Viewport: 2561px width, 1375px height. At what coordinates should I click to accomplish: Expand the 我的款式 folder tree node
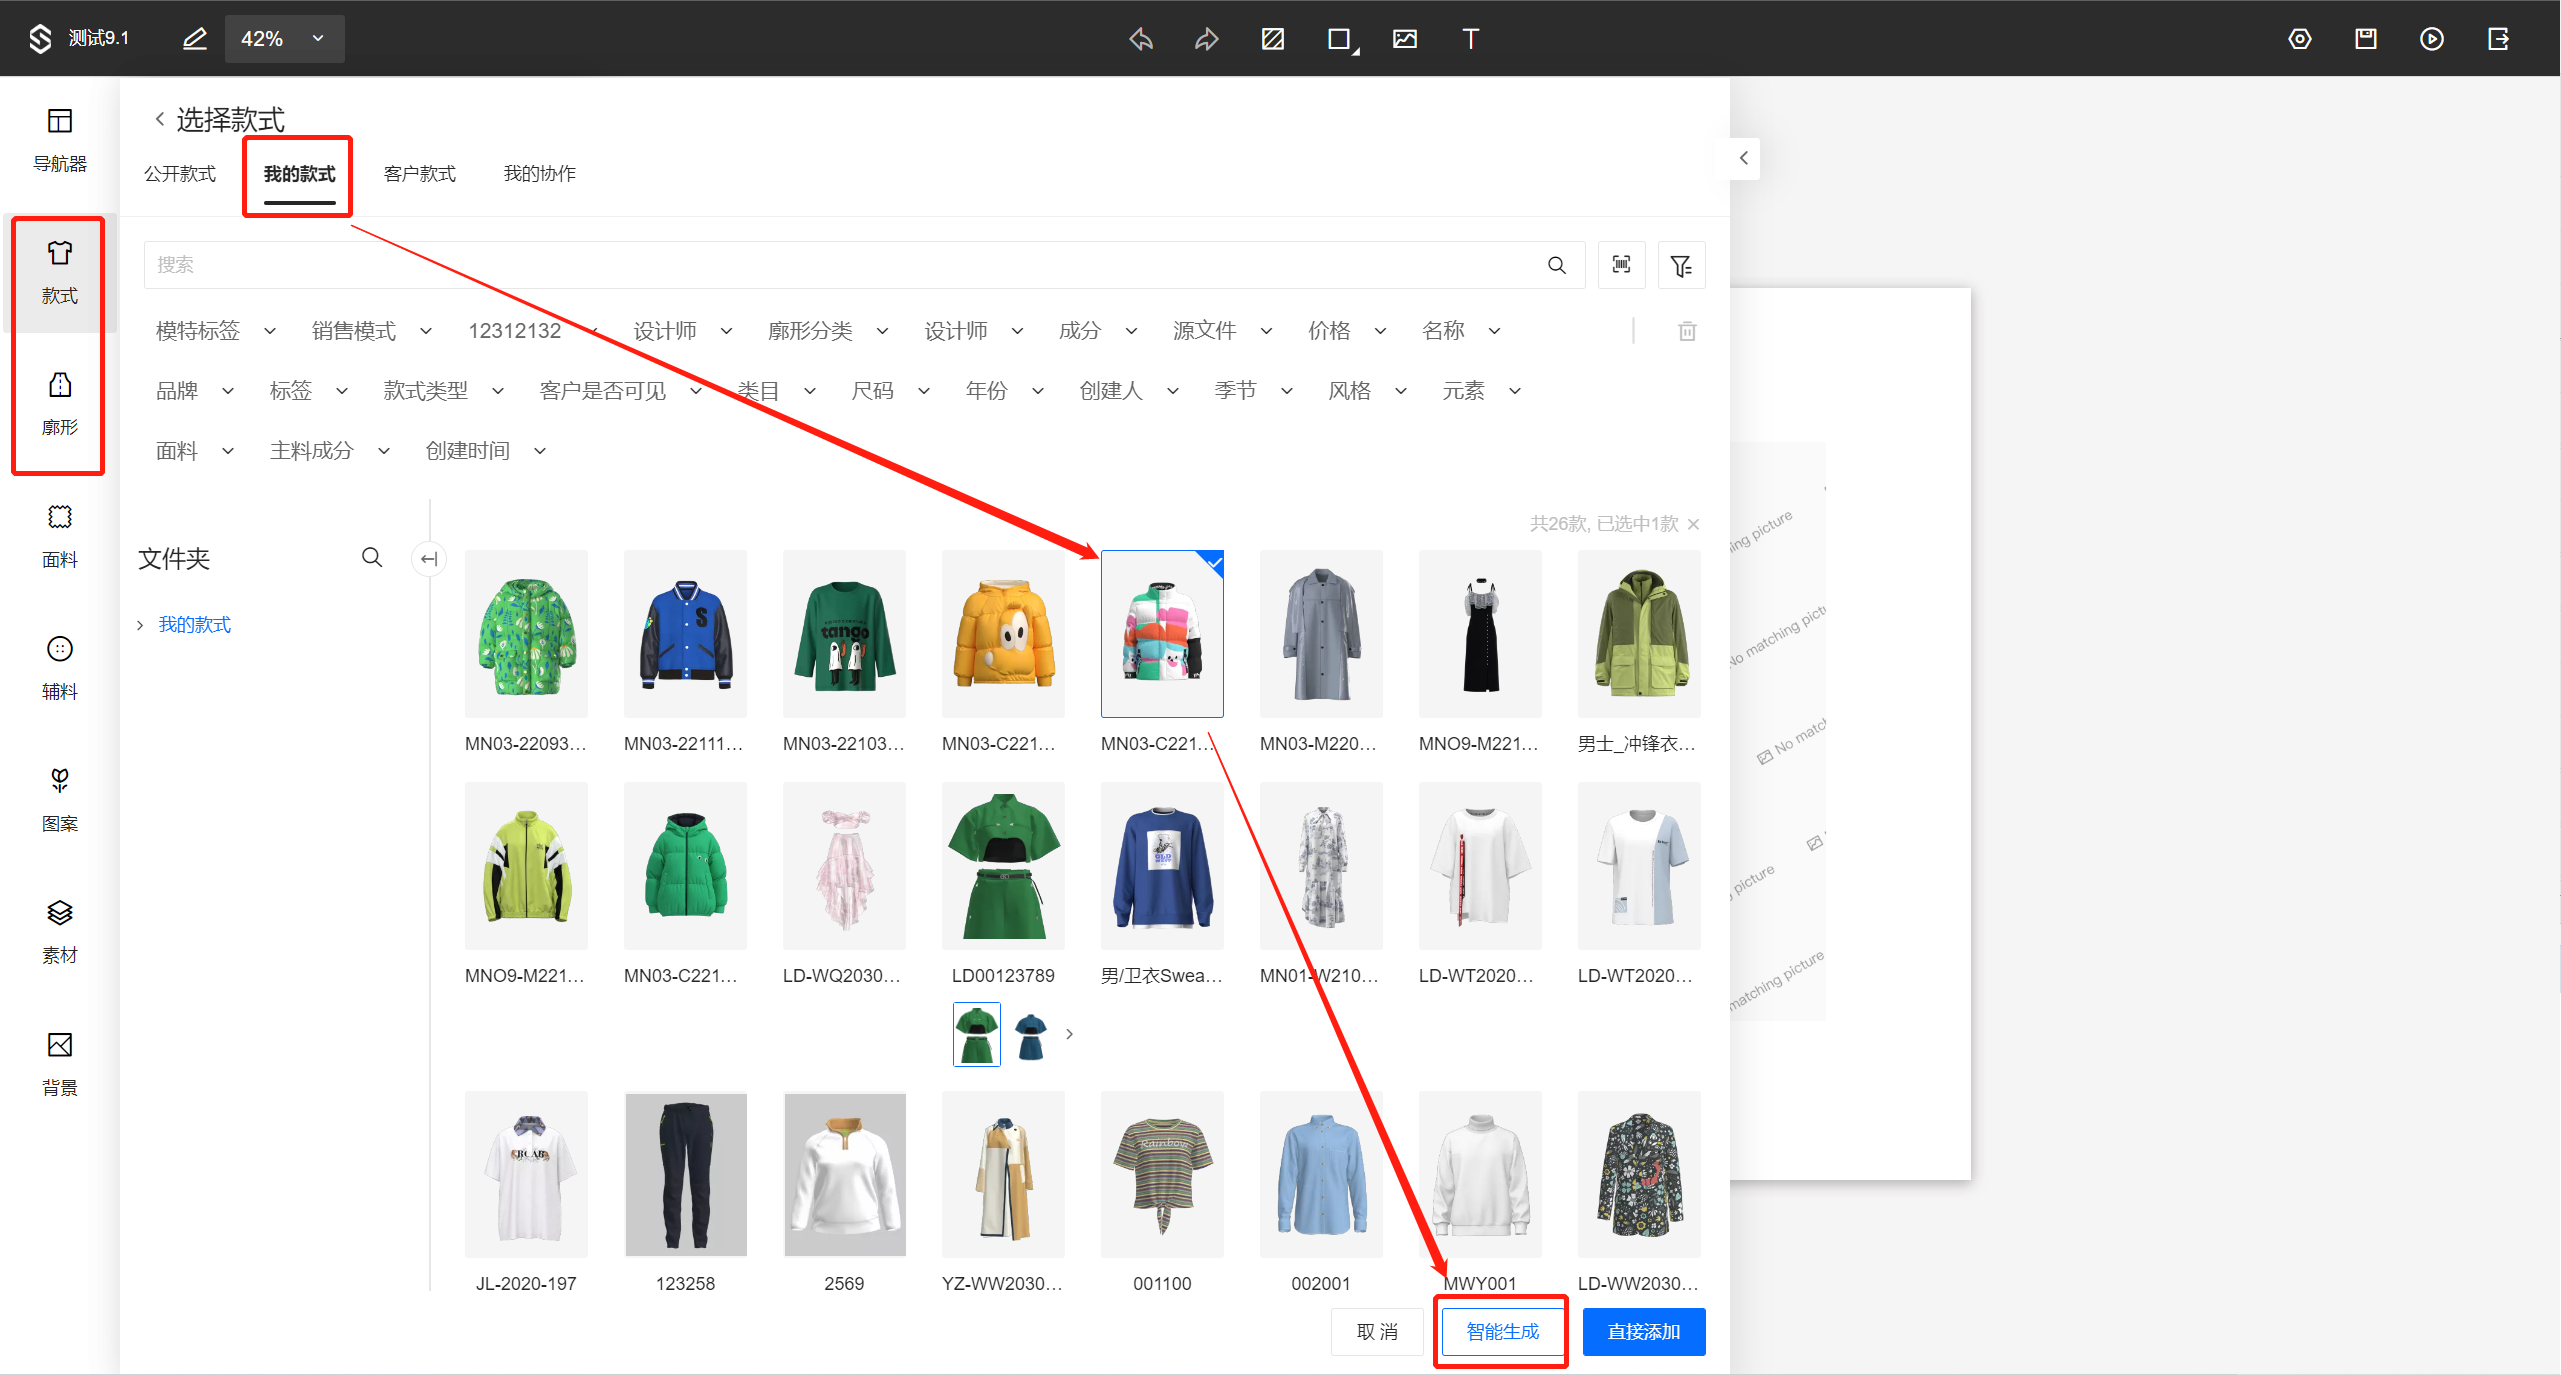[x=140, y=625]
